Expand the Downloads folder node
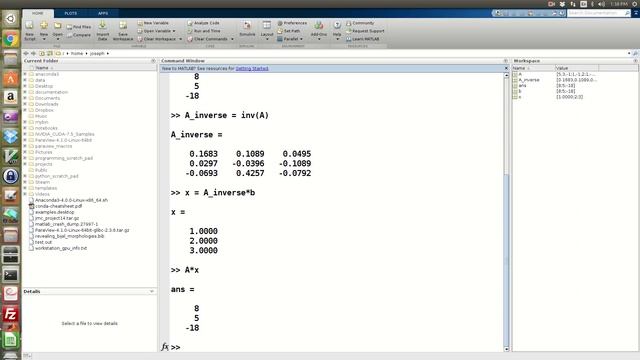Screen dimensions: 640x360 point(25,104)
